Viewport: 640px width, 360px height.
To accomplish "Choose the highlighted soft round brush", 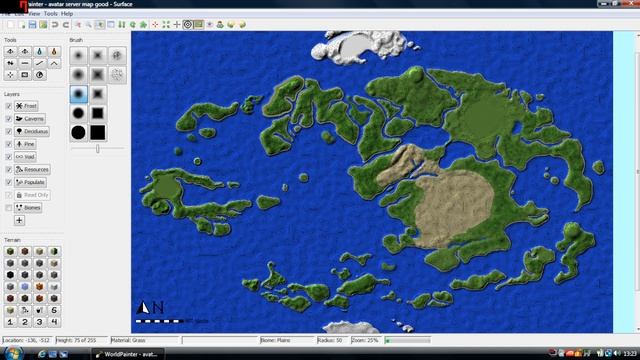I will click(78, 94).
